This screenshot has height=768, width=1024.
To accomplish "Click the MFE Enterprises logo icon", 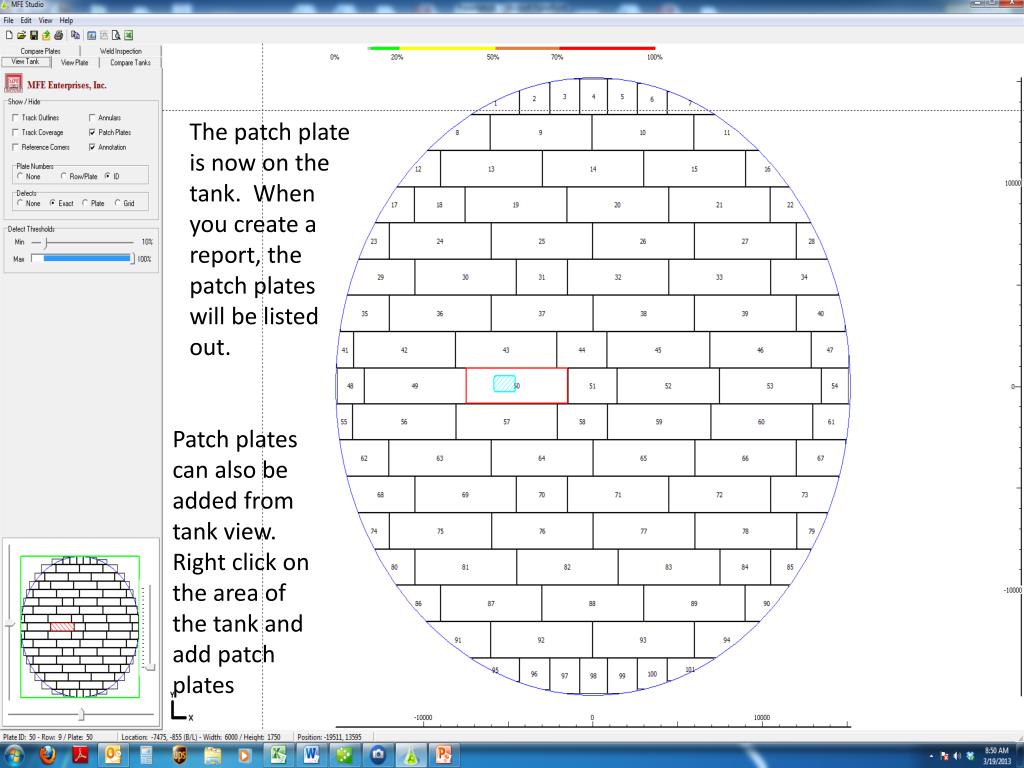I will [13, 84].
